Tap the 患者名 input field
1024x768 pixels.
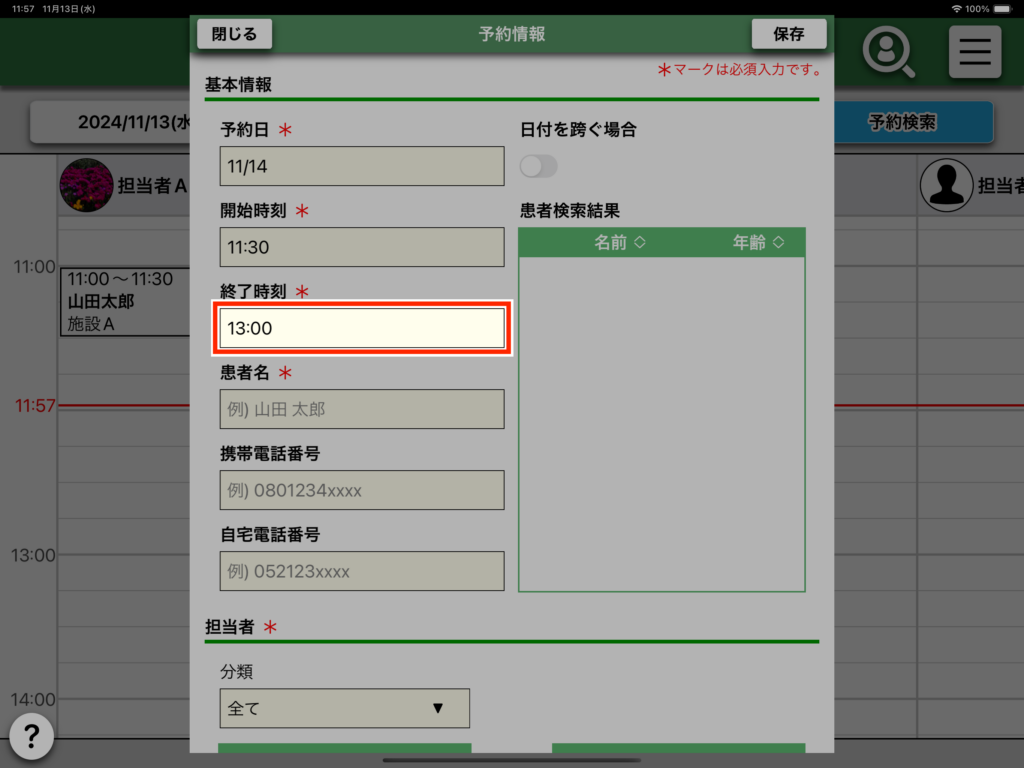(362, 409)
